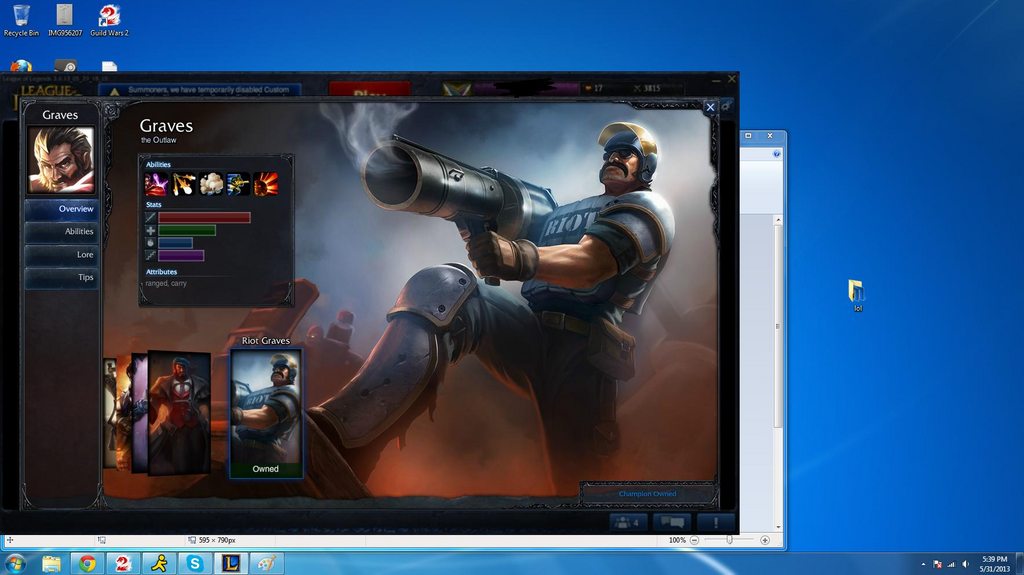Launch Chrome from the taskbar

click(87, 563)
